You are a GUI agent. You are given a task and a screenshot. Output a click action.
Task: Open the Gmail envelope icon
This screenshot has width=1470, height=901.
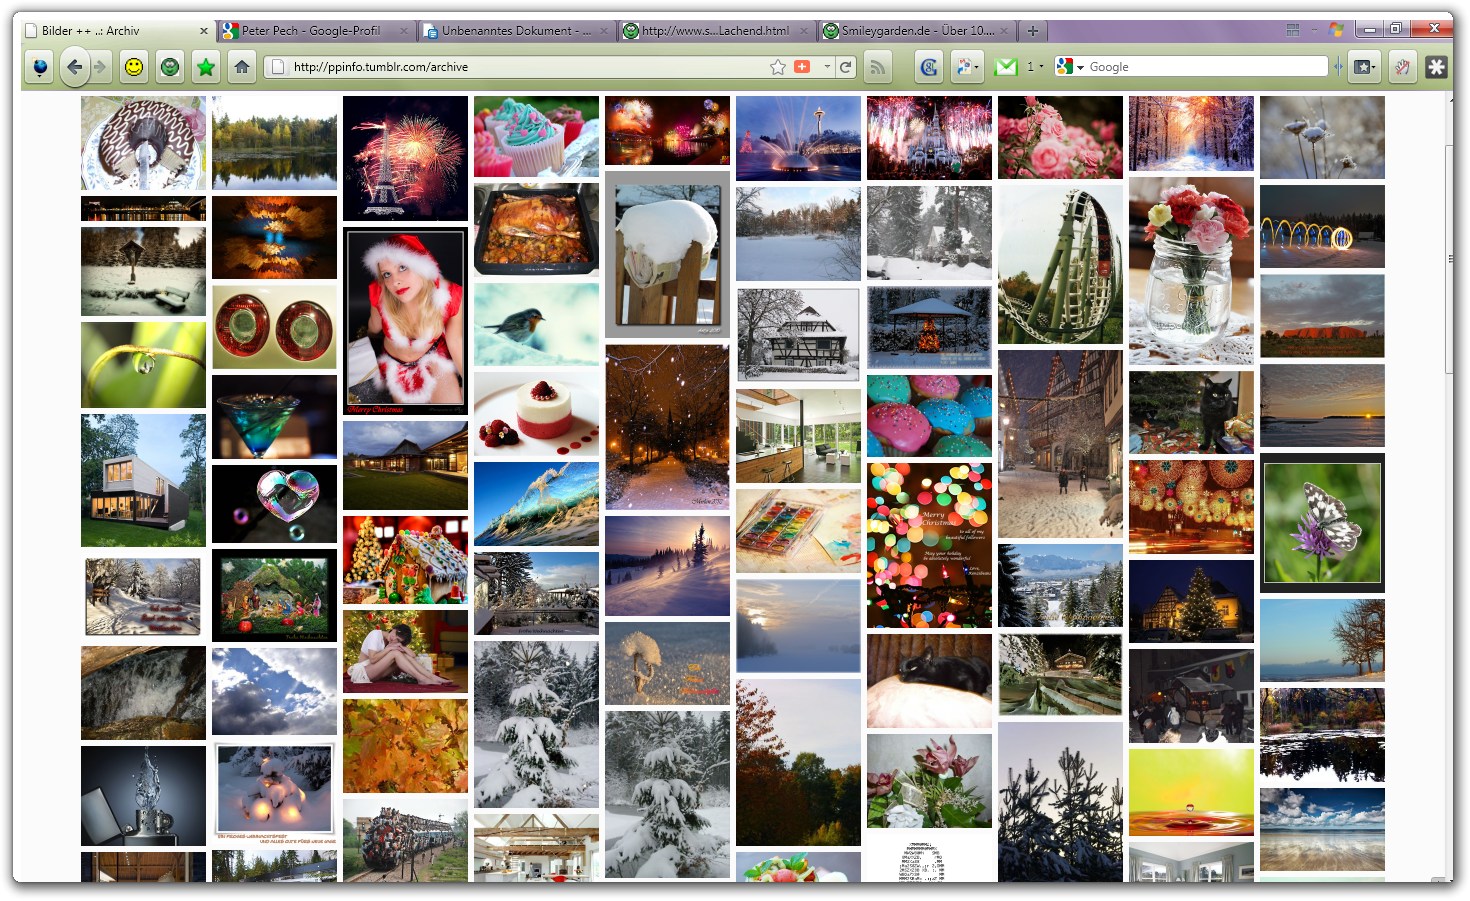[1006, 67]
